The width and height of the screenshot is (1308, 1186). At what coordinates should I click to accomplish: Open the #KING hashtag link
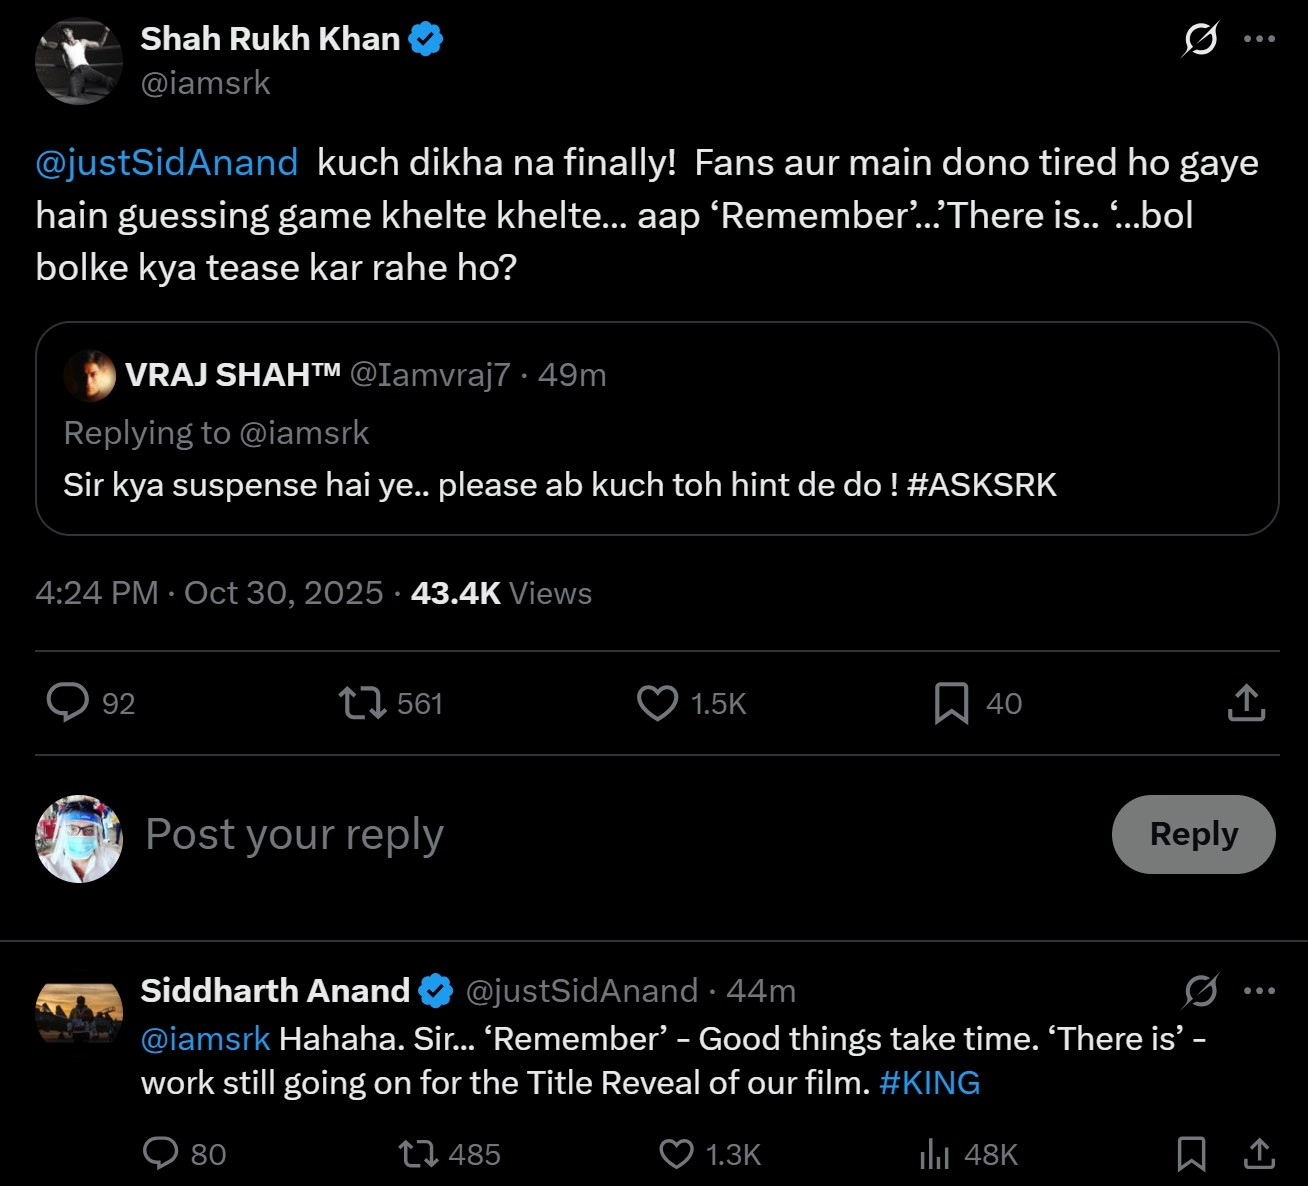click(930, 1083)
